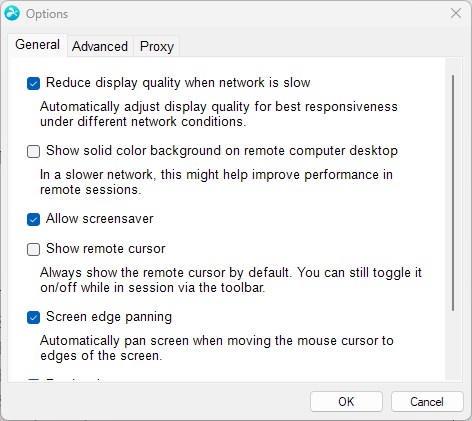Enable the Show solid color background checkbox
Image resolution: width=472 pixels, height=421 pixels.
click(x=33, y=151)
